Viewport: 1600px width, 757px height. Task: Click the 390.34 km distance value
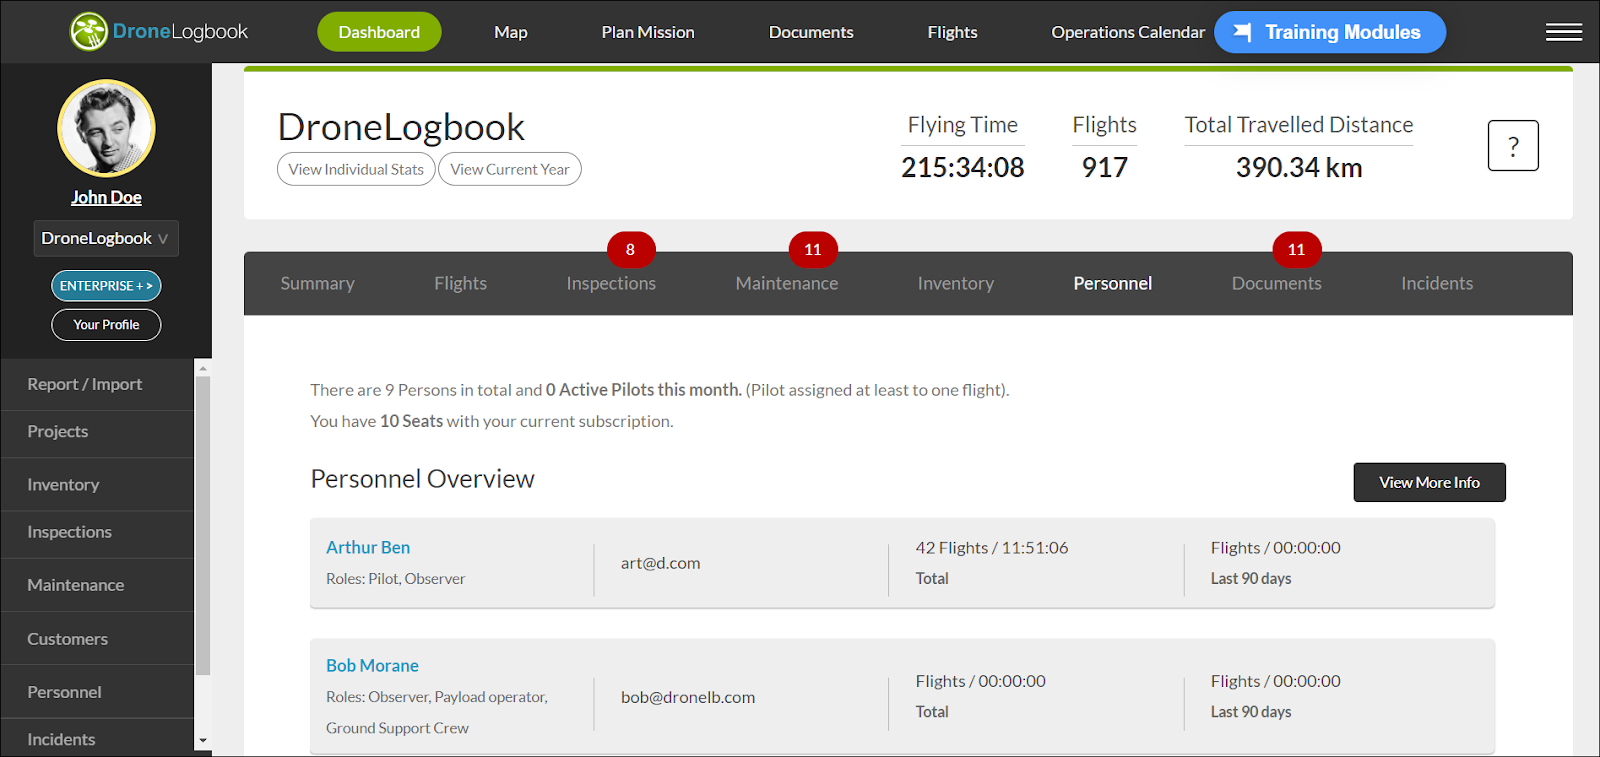[x=1299, y=167]
